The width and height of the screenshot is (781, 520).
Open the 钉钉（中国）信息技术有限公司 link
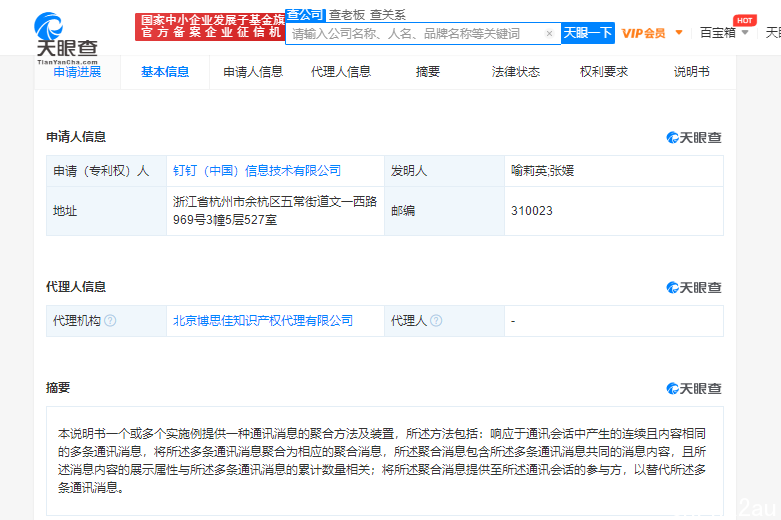257,171
